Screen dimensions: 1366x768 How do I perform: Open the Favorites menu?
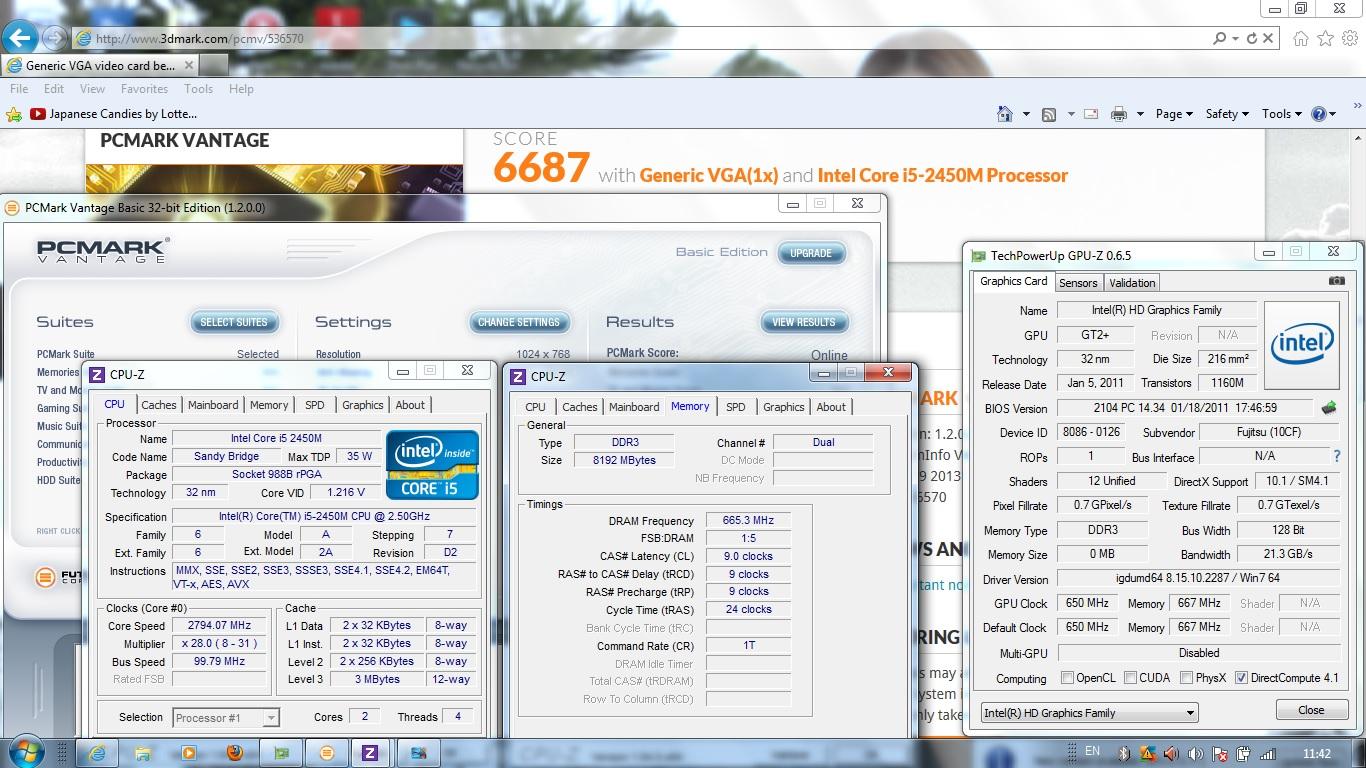tap(144, 89)
